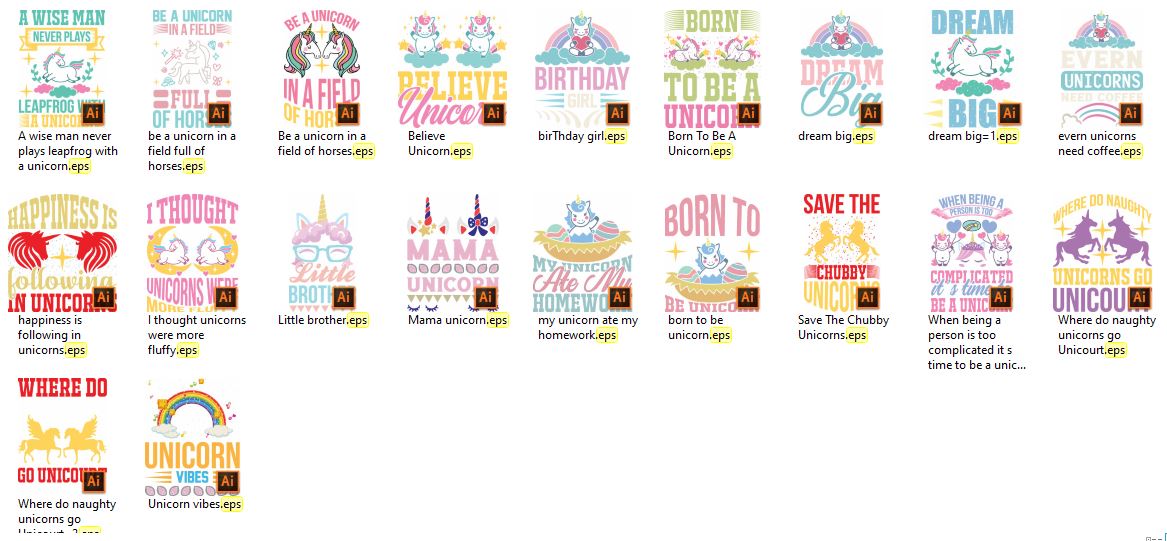Select happiness is following in unicorns thumbnail

63,252
